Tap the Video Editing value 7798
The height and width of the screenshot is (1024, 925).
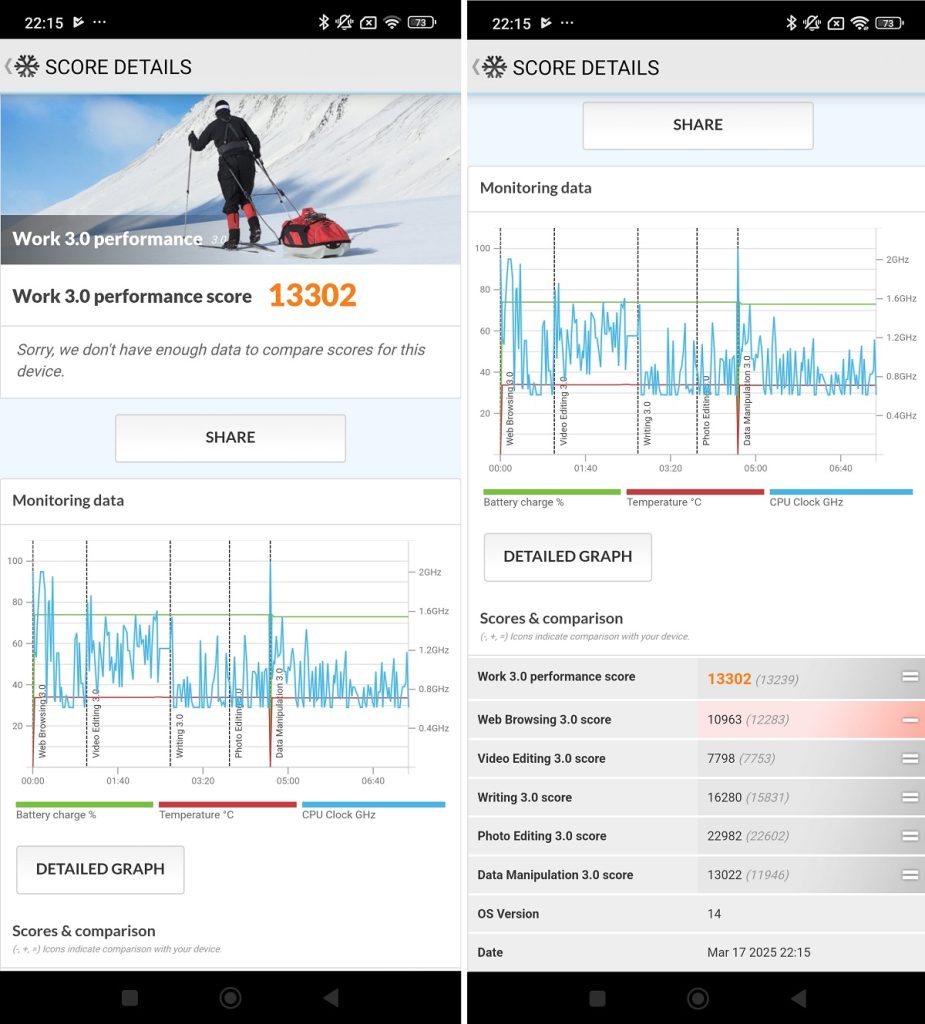(x=721, y=758)
